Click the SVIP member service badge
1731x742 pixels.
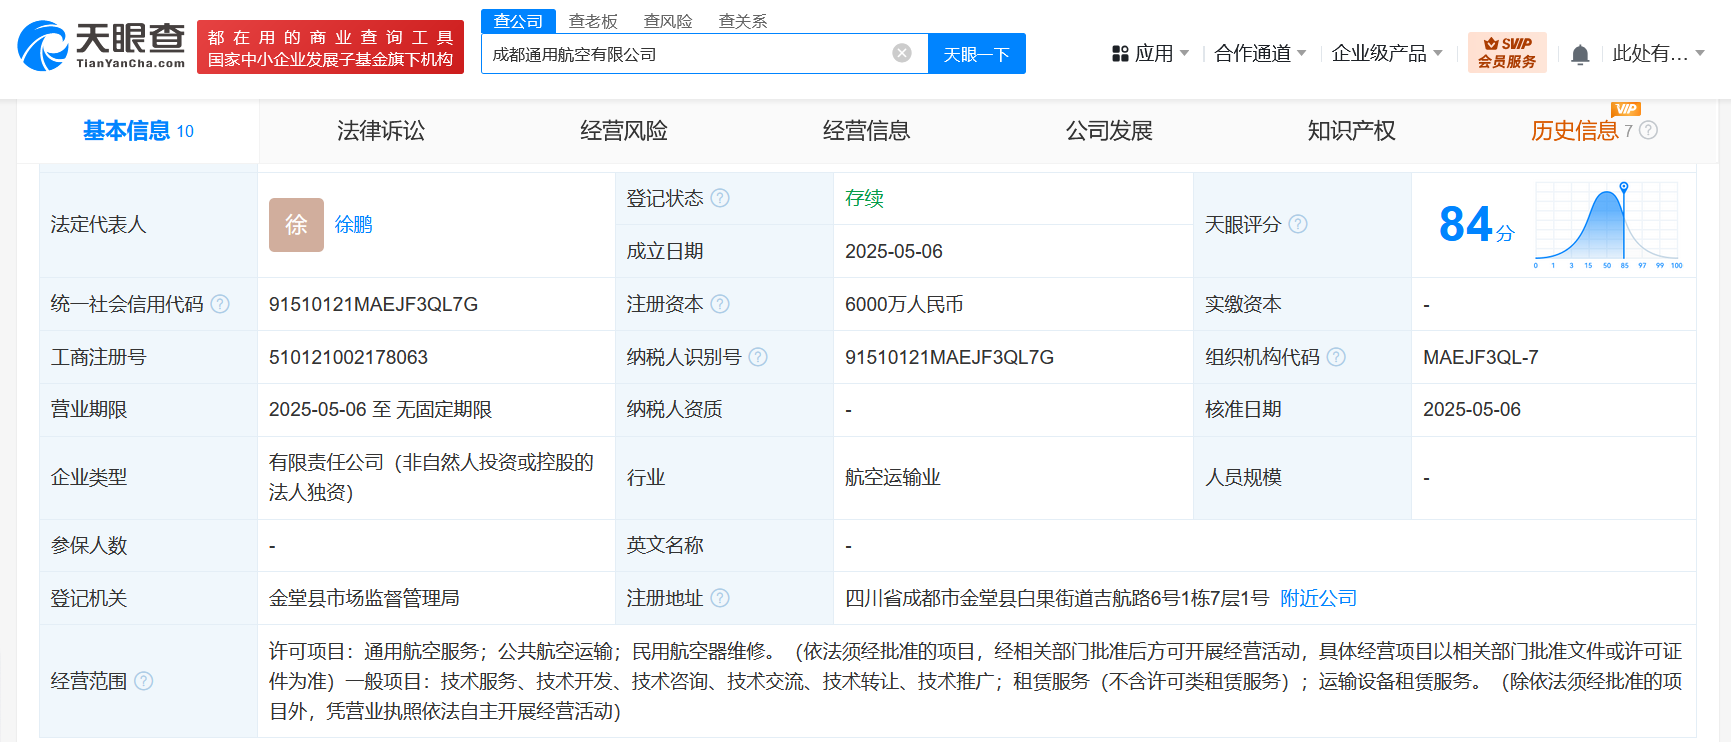1507,53
